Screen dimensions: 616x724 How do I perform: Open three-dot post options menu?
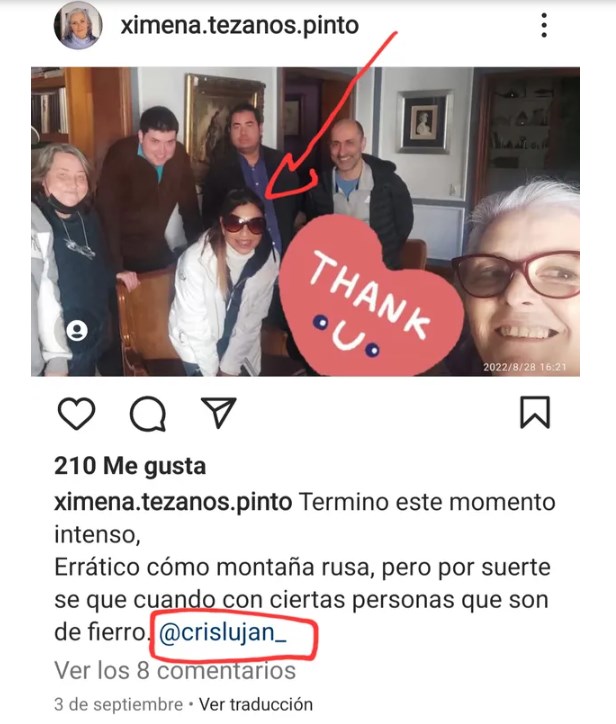pyautogui.click(x=544, y=25)
